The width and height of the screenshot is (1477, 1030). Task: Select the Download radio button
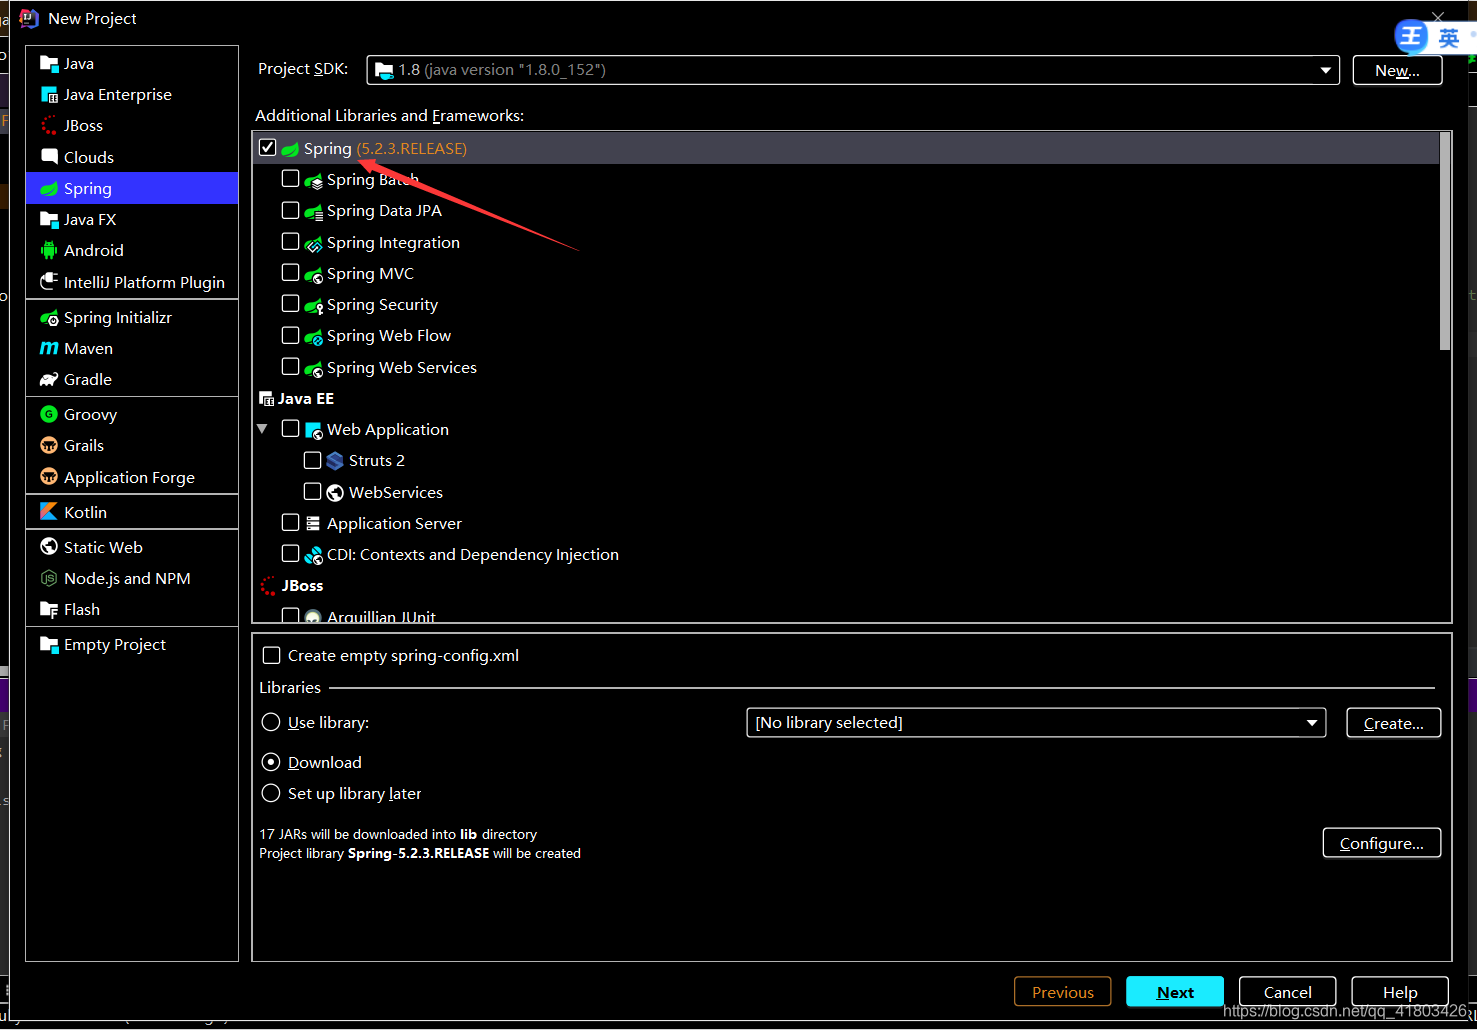coord(271,762)
